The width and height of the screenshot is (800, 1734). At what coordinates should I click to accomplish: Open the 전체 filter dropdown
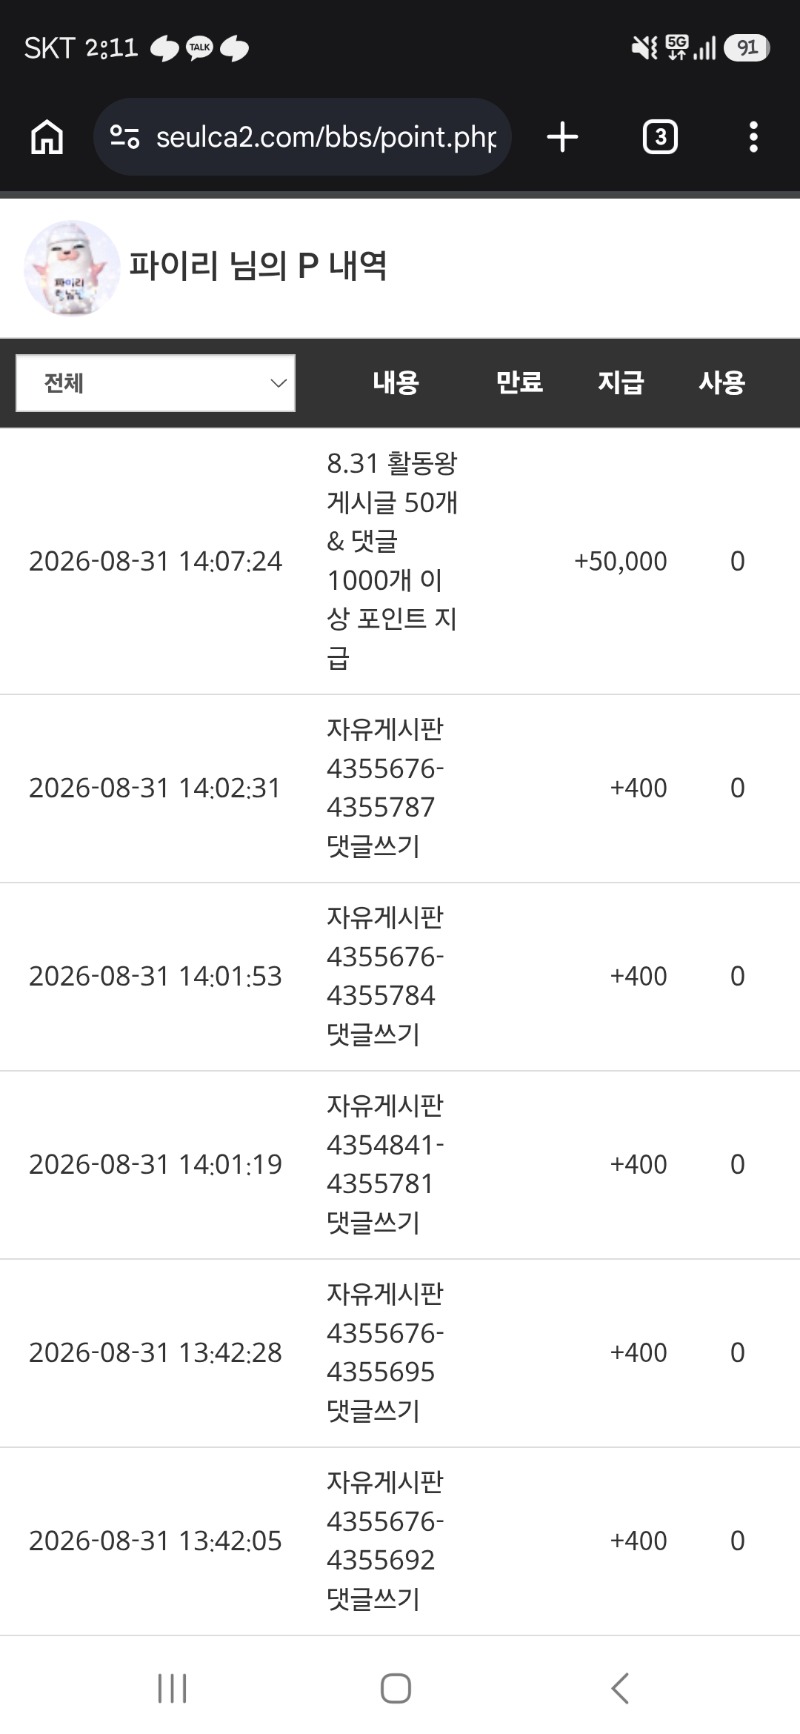[x=156, y=383]
